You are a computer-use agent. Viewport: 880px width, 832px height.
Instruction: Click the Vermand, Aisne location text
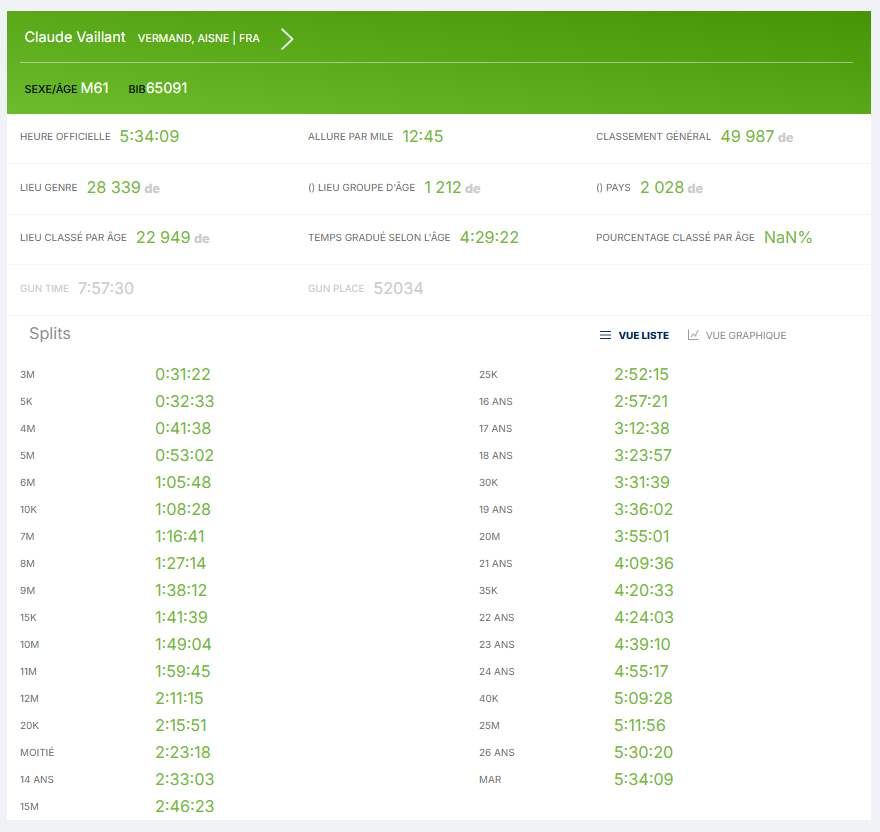coord(182,38)
